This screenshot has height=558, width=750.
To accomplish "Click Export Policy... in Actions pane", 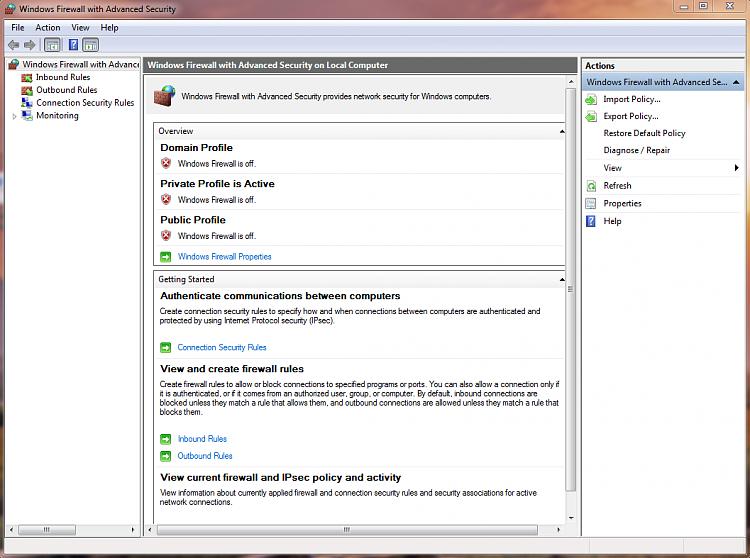I will click(630, 116).
